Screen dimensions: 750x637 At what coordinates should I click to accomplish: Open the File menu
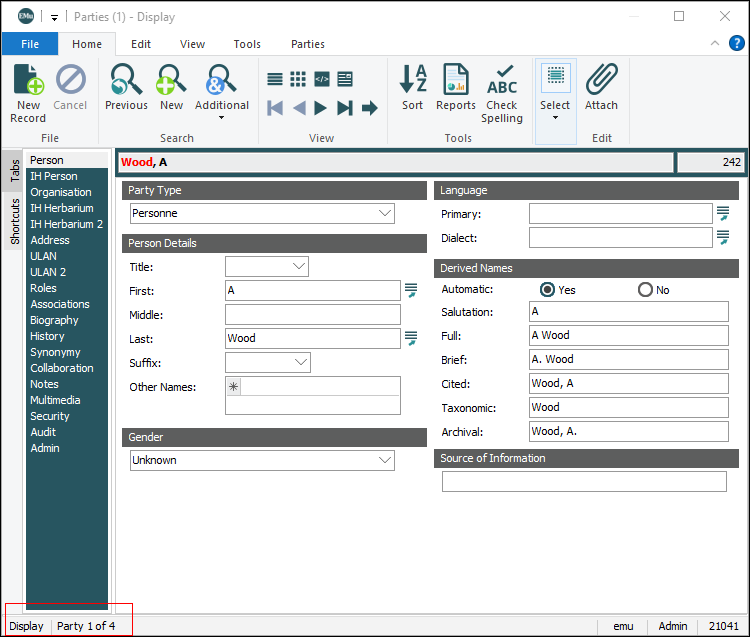tap(30, 44)
